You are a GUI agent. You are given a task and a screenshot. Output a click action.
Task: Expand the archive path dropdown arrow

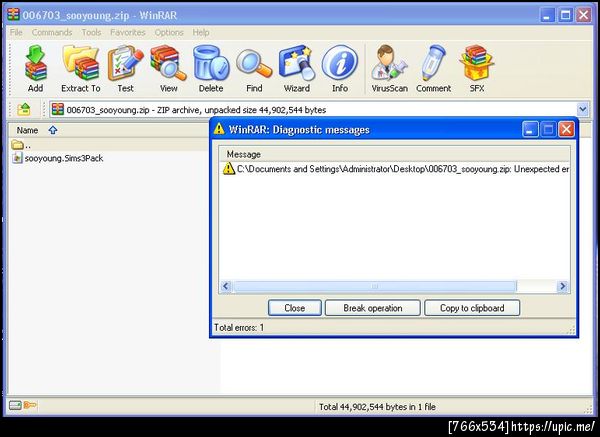(583, 110)
